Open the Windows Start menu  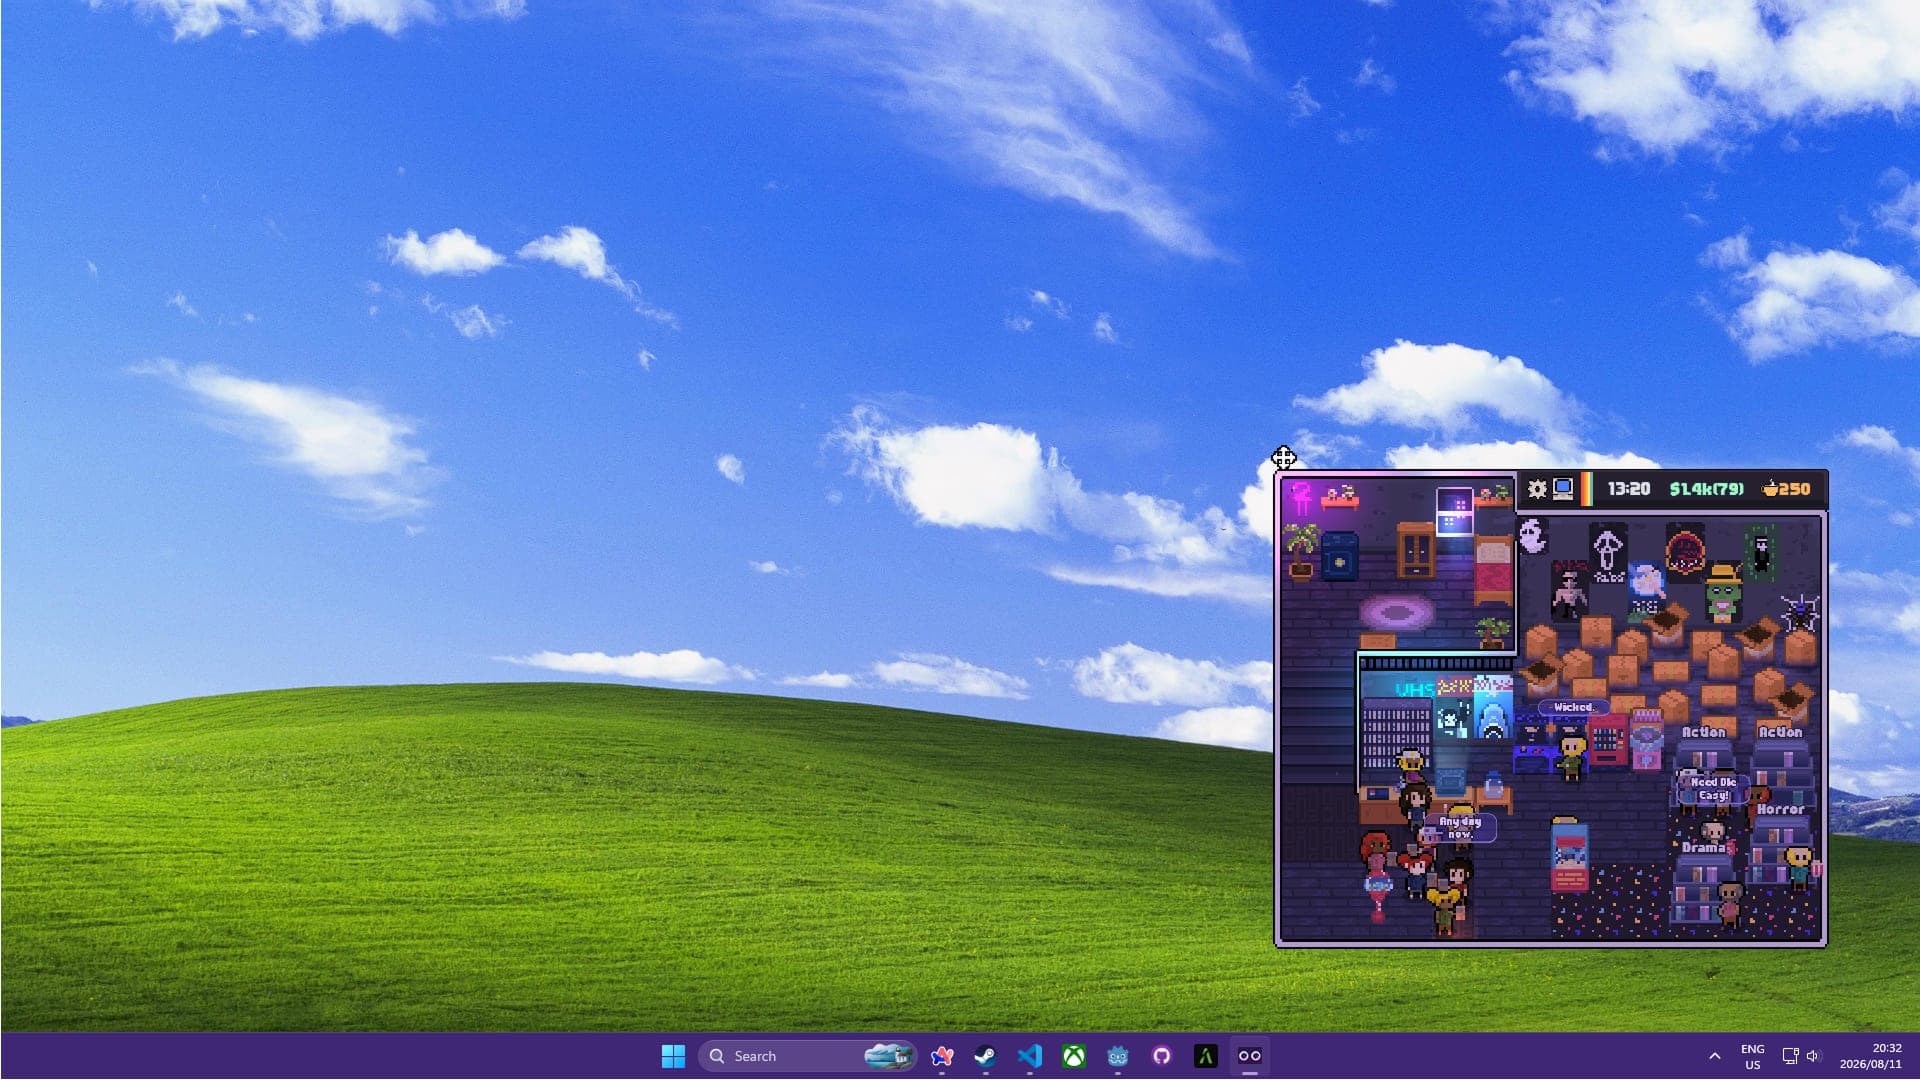[674, 1056]
